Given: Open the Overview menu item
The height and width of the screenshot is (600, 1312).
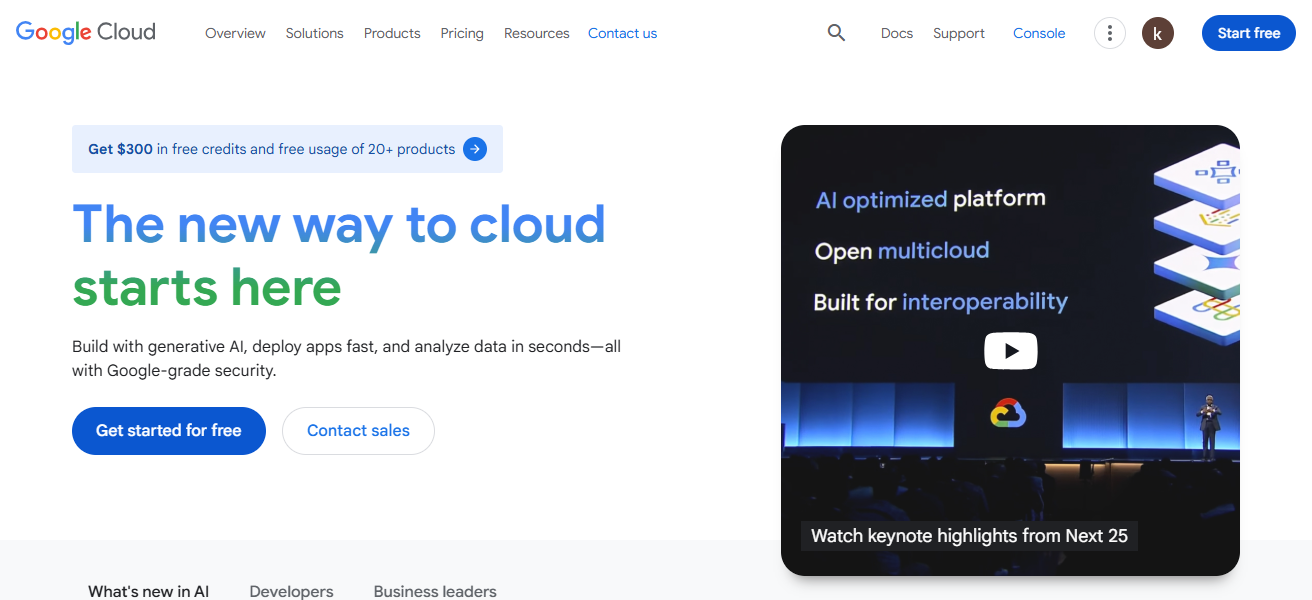Looking at the screenshot, I should (235, 32).
